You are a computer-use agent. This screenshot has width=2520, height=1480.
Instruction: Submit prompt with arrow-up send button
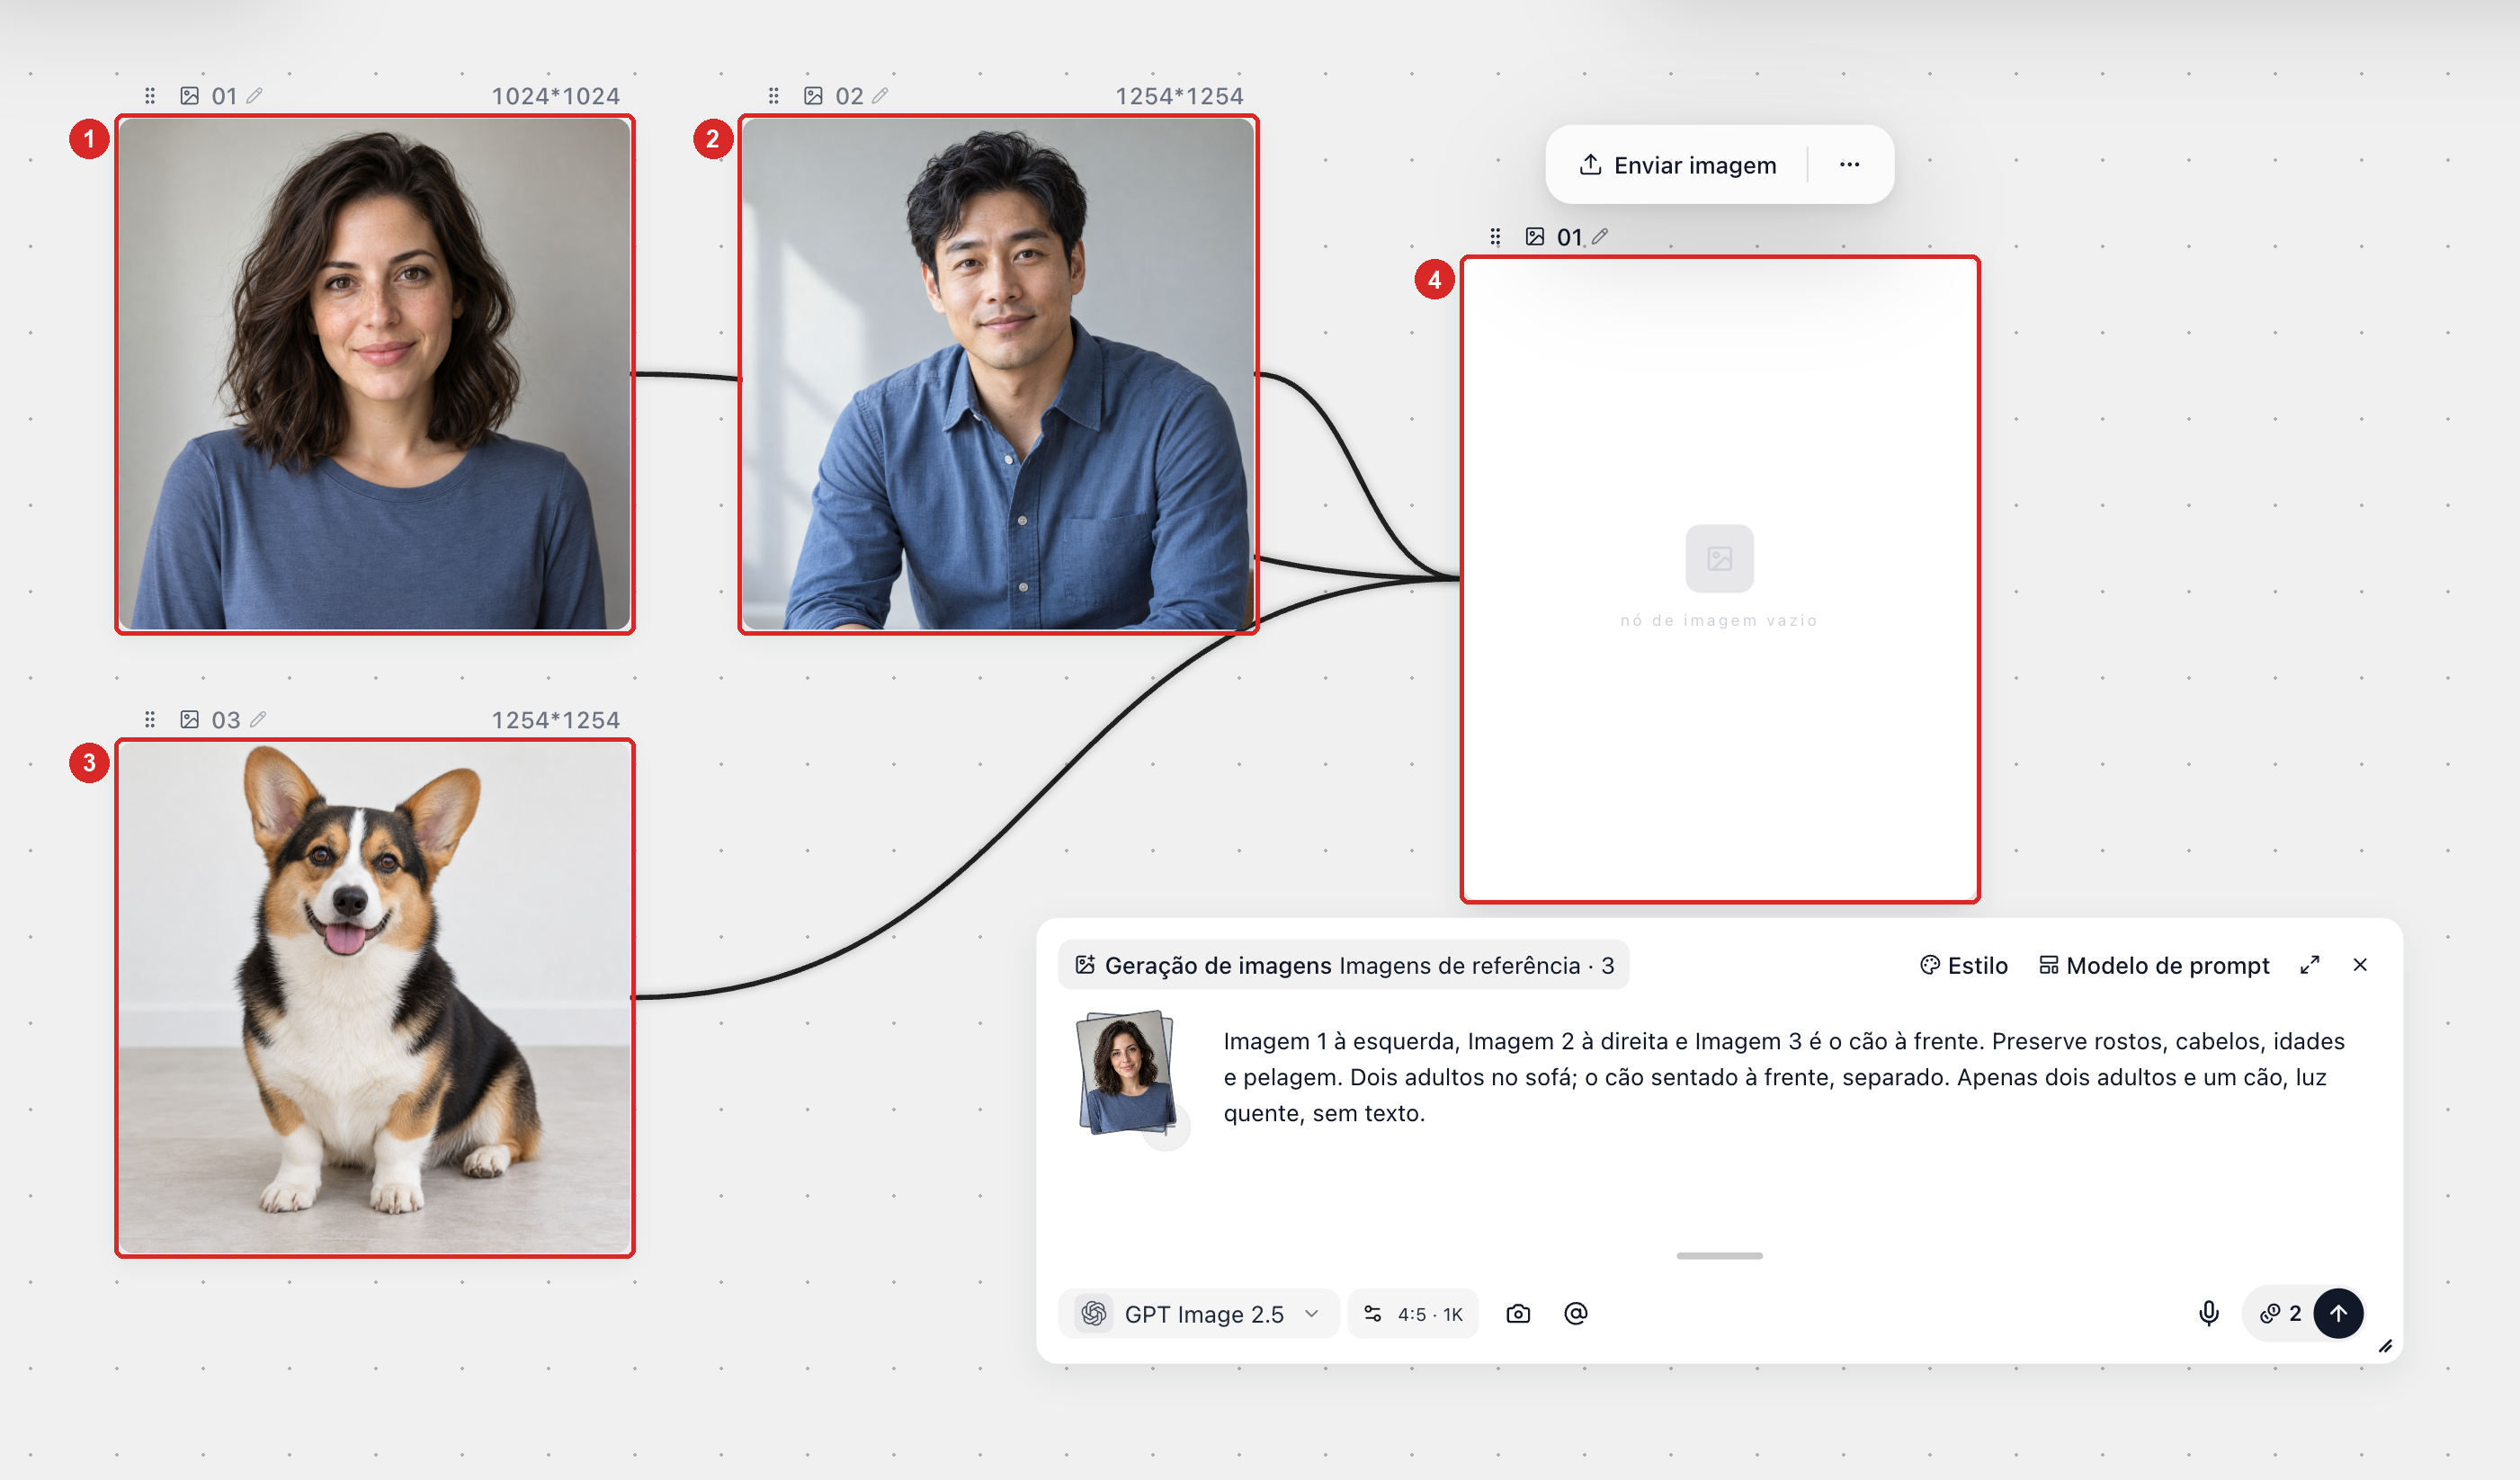2338,1314
